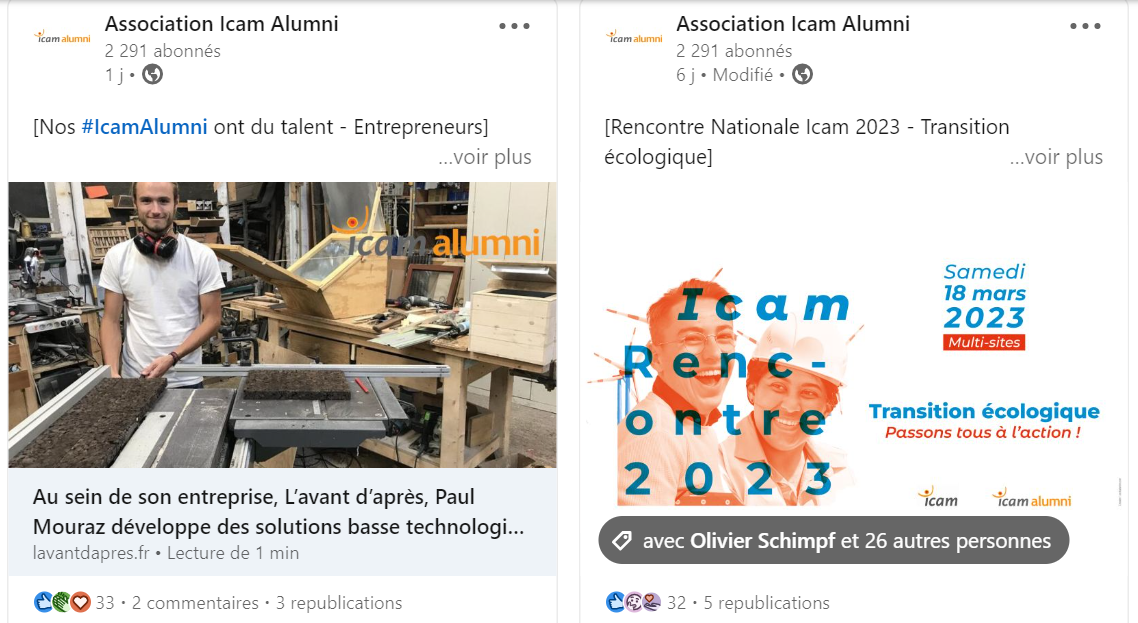Open the lavantdapres.fr article link preview
This screenshot has width=1138, height=623.
click(x=280, y=524)
